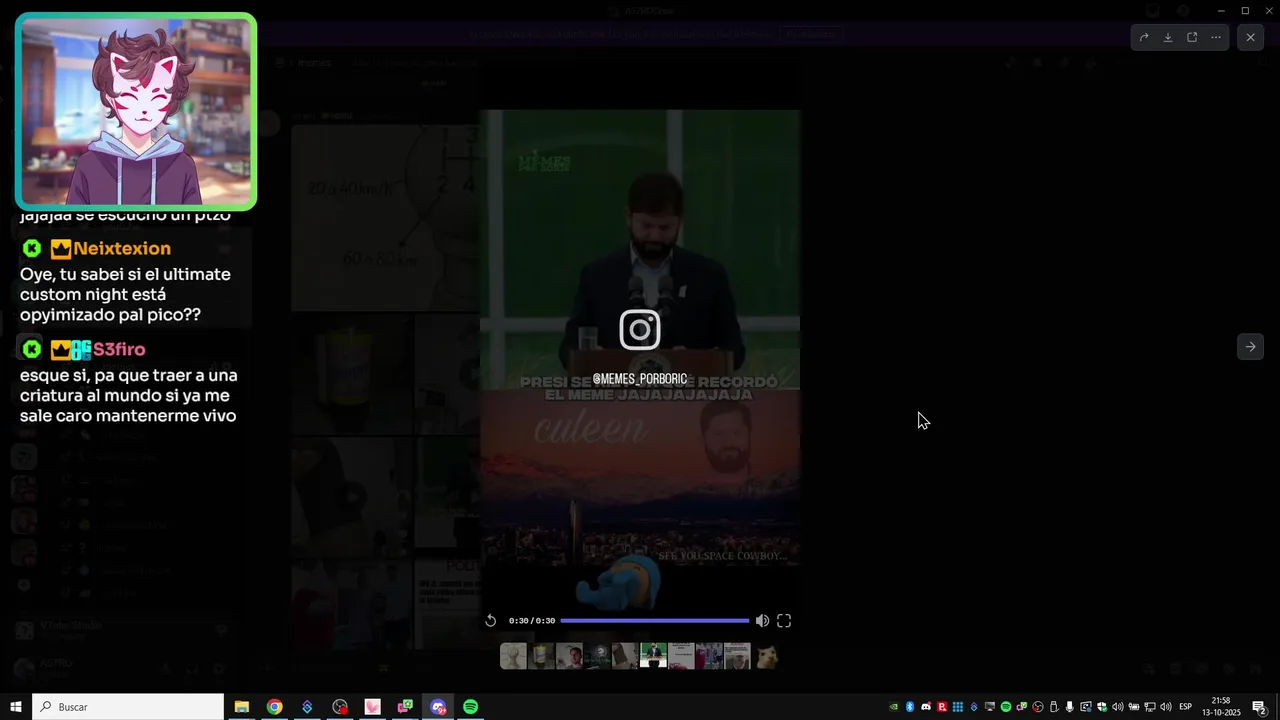Viewport: 1280px width, 720px height.
Task: Click the microphone tray icon
Action: click(1069, 707)
